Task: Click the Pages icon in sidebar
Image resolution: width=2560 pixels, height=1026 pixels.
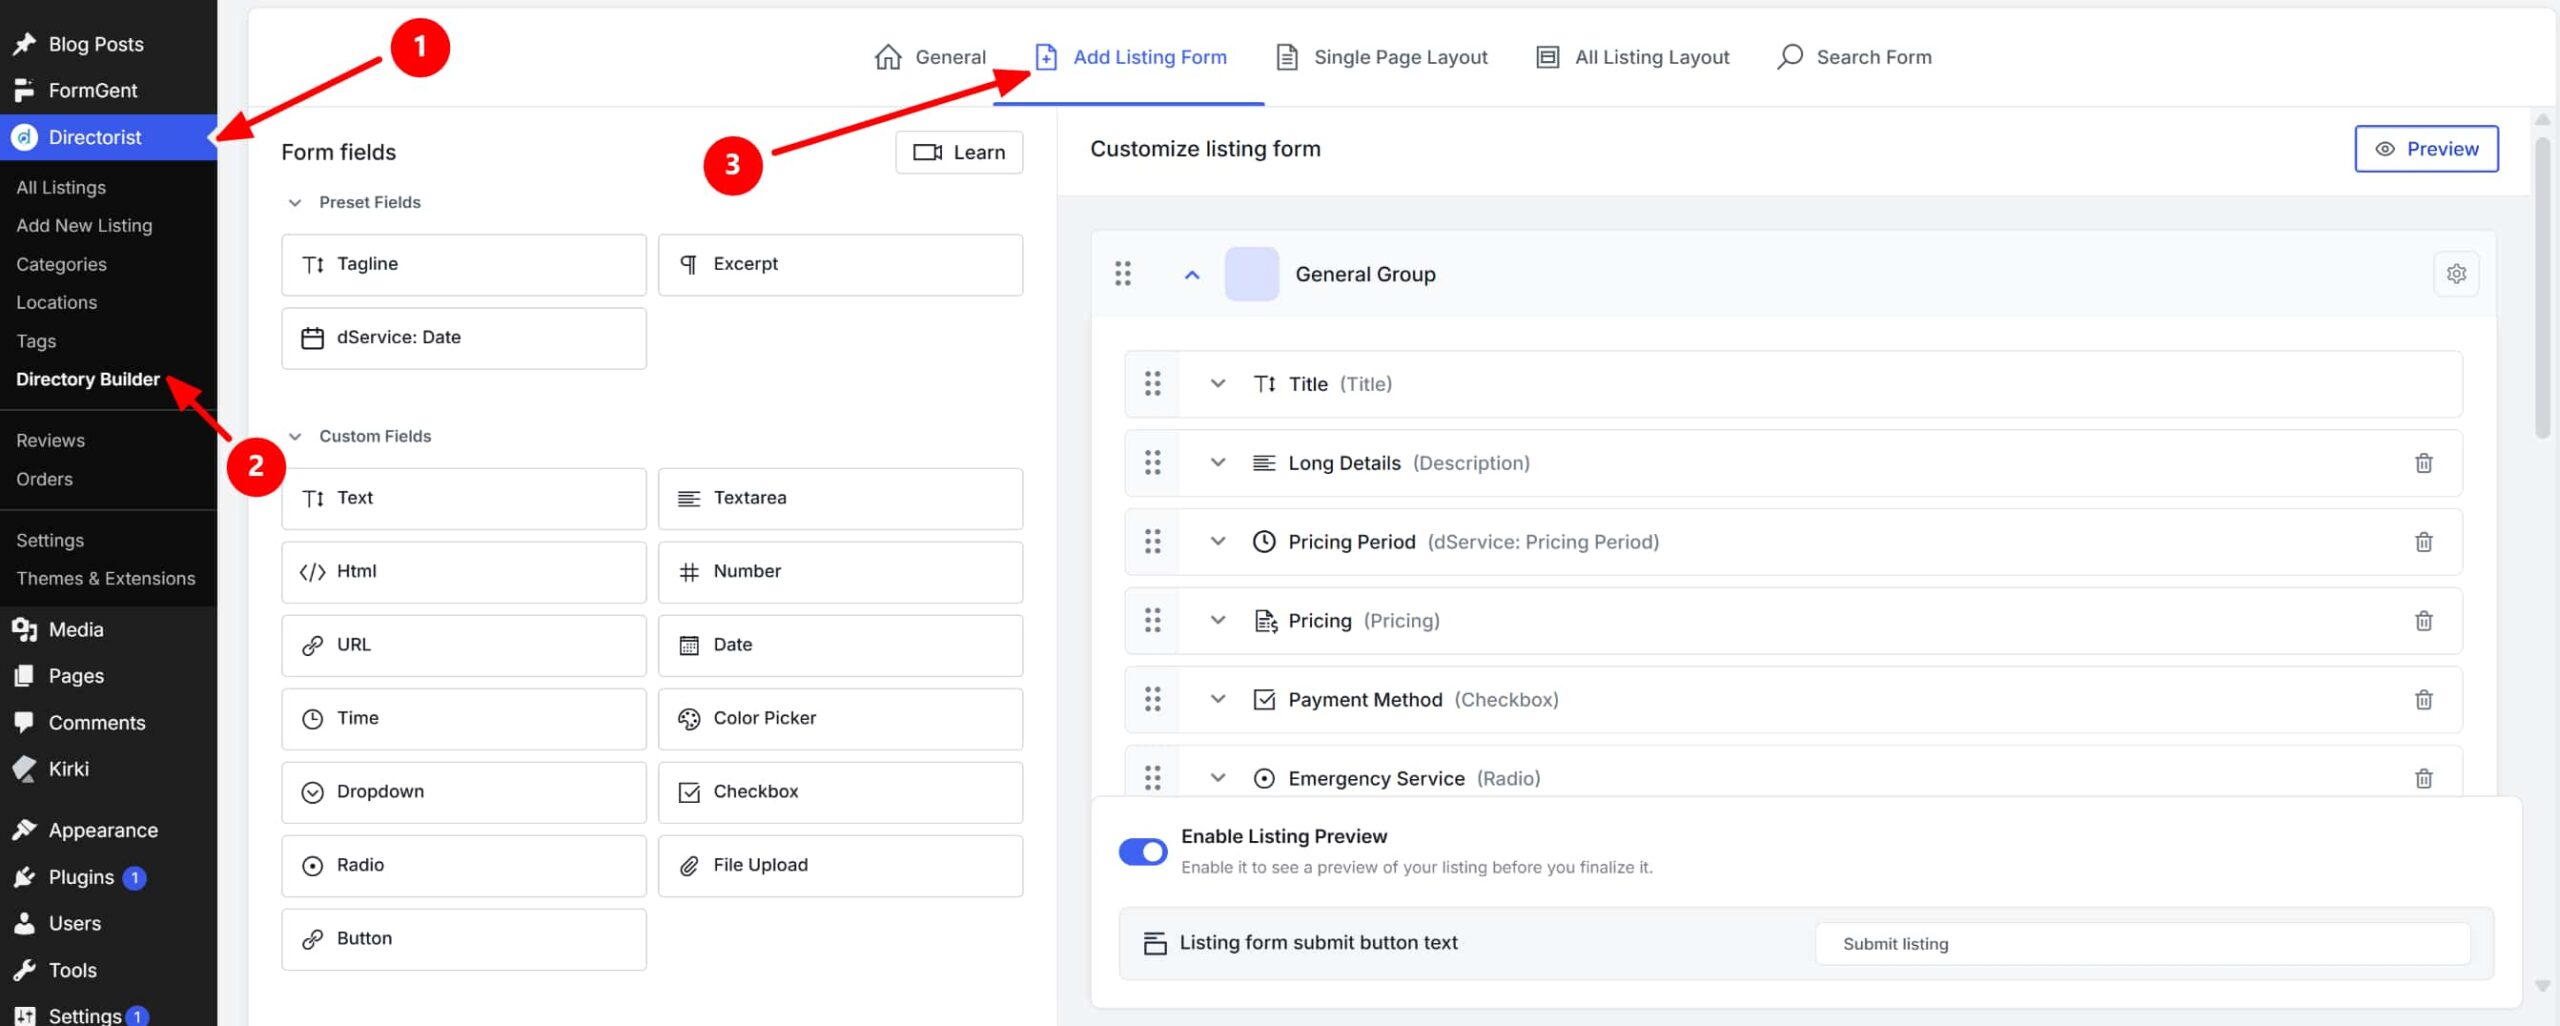Action: point(25,676)
